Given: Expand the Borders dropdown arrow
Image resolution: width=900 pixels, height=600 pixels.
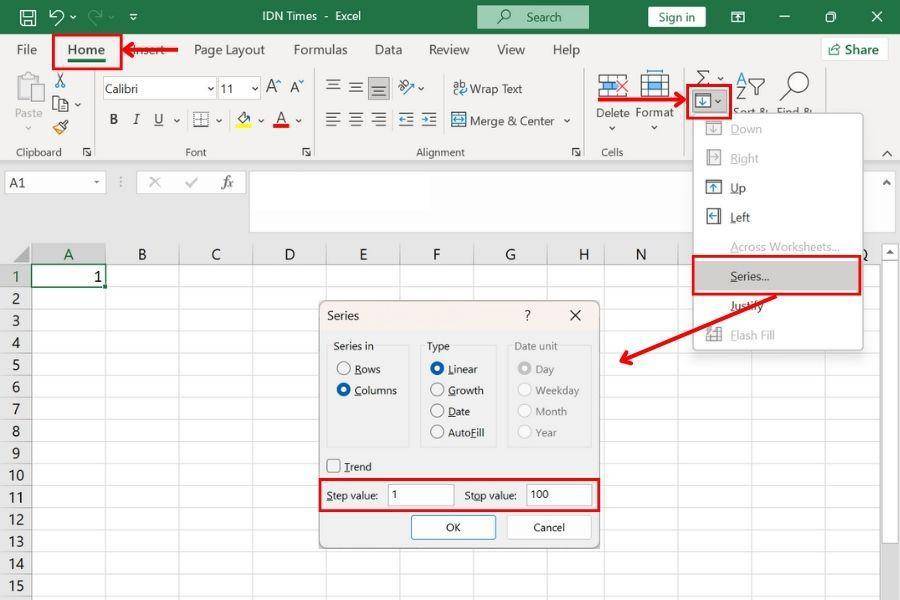Looking at the screenshot, I should (x=219, y=121).
